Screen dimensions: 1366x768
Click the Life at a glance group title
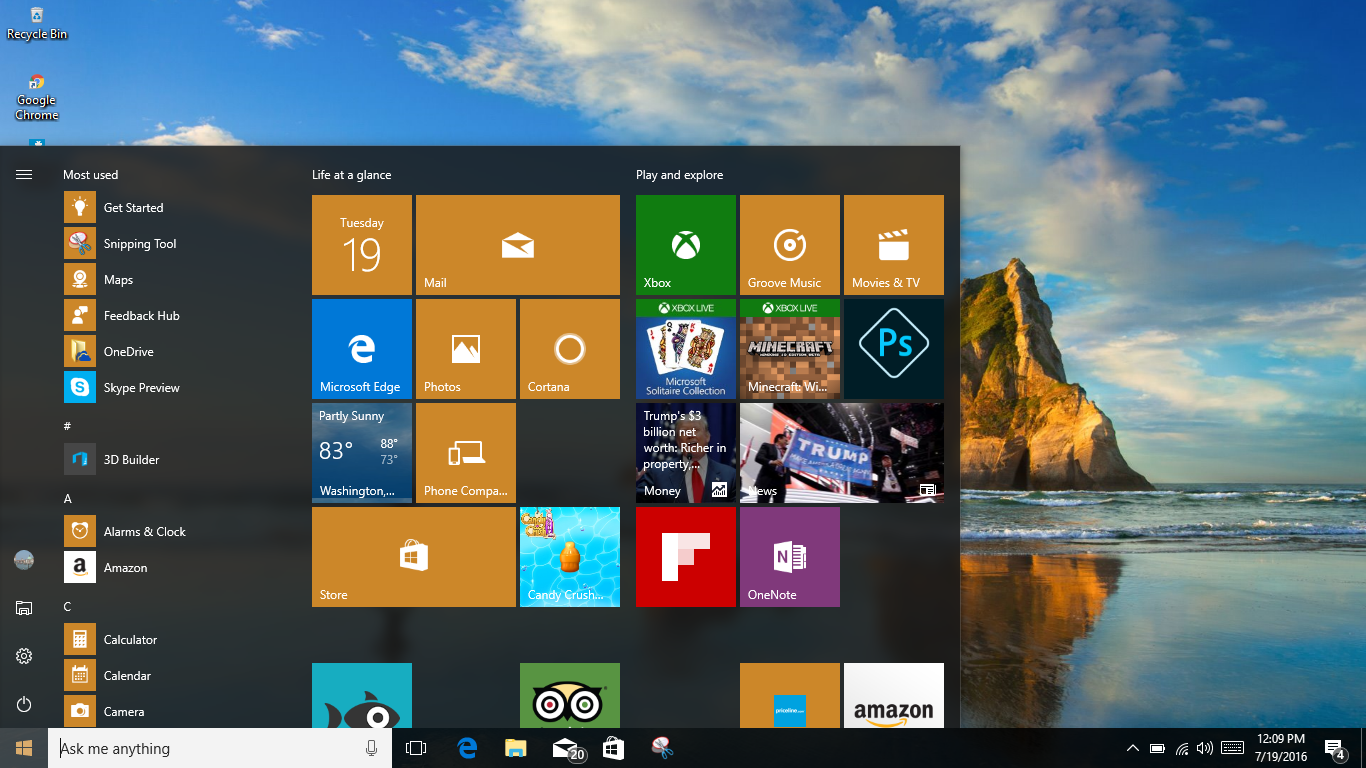[x=351, y=175]
